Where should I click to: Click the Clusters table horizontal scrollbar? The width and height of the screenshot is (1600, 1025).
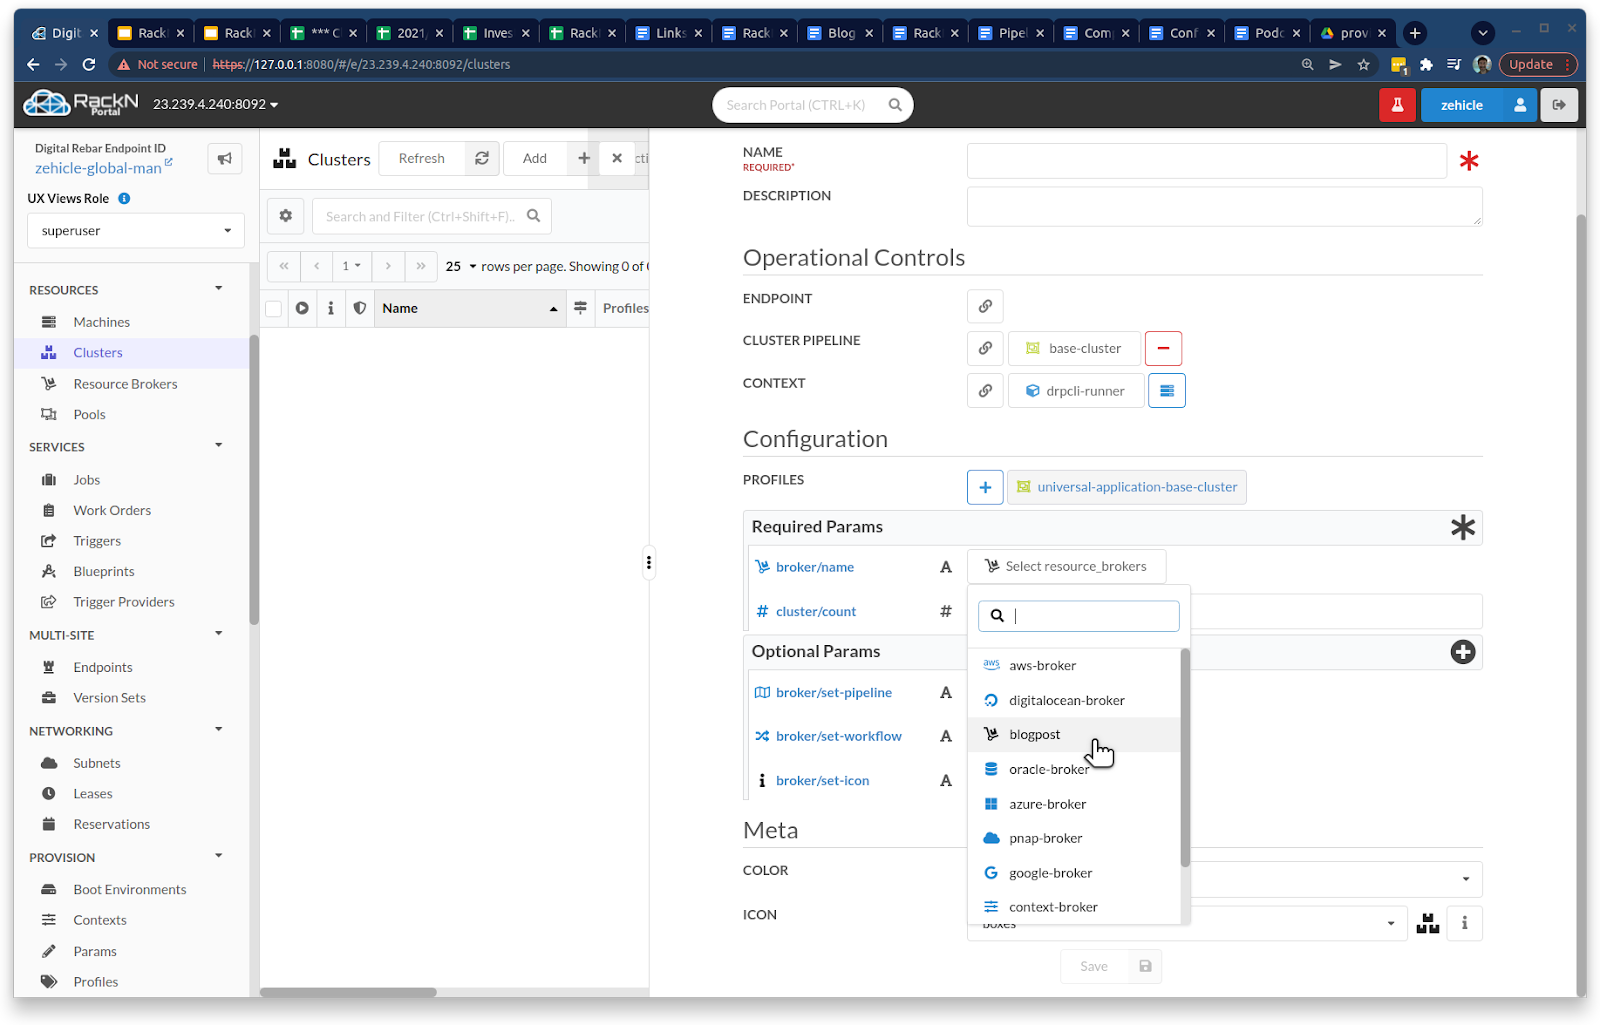click(x=348, y=992)
